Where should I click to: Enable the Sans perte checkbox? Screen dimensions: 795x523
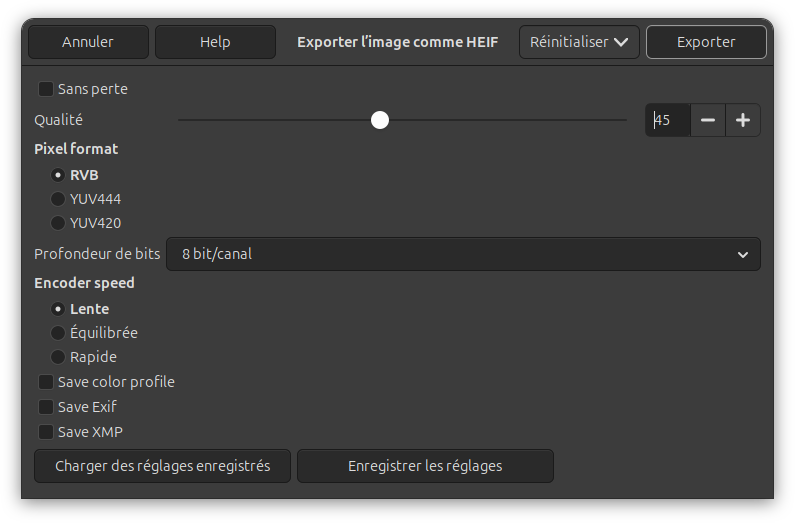[x=46, y=89]
